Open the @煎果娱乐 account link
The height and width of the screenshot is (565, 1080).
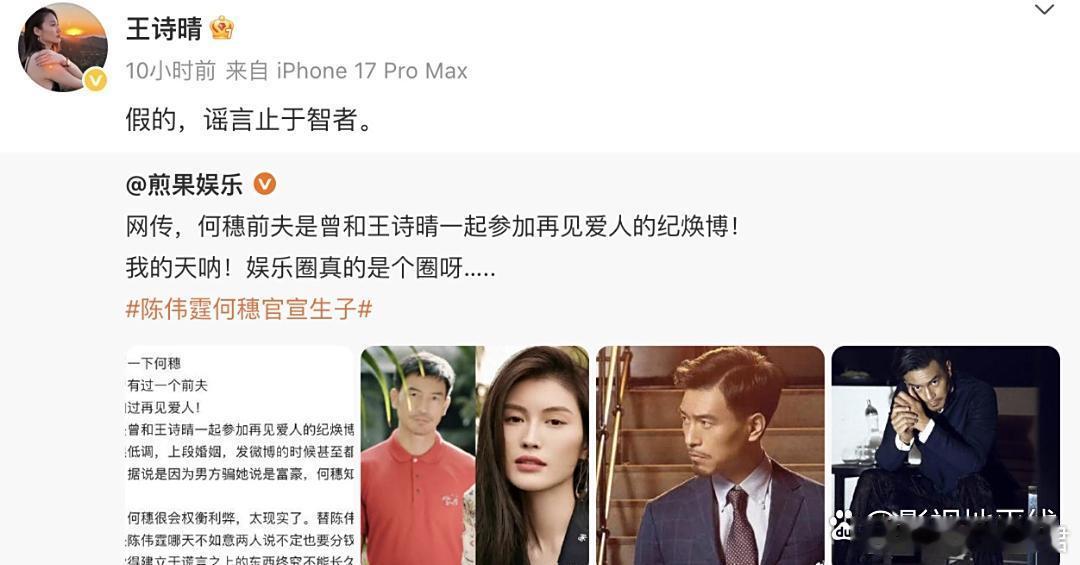pyautogui.click(x=184, y=185)
